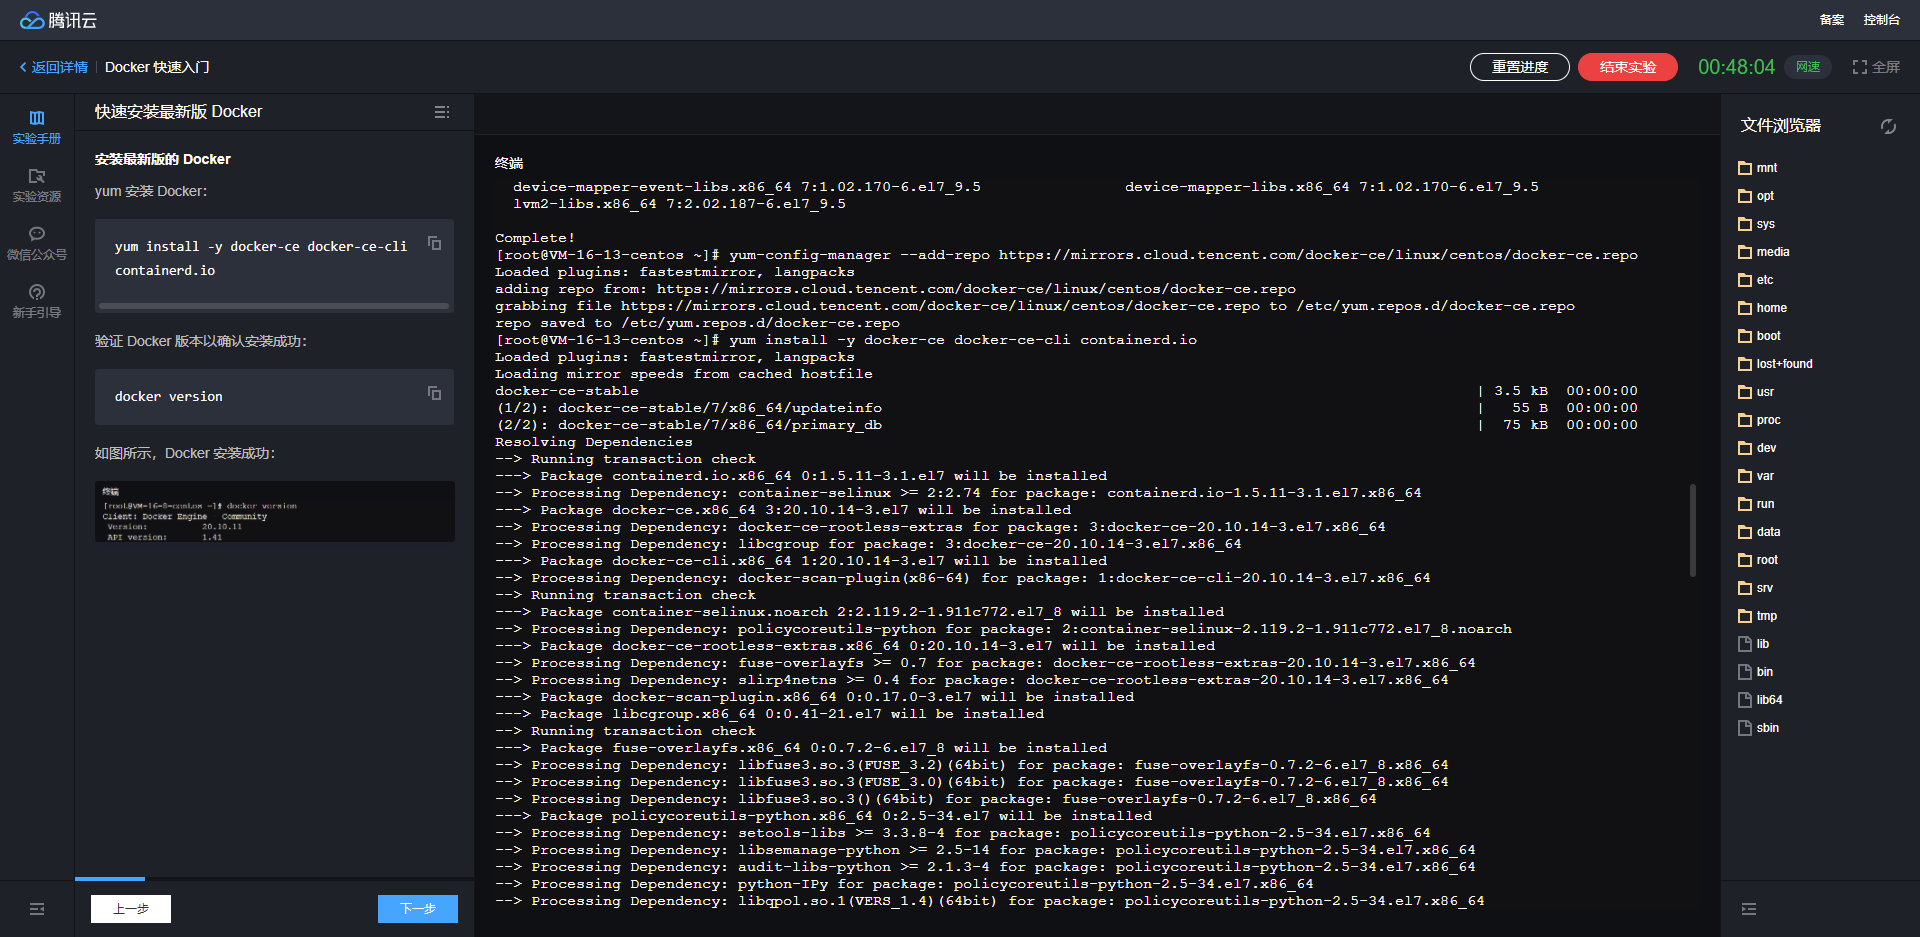Image resolution: width=1920 pixels, height=937 pixels.
Task: Open the dev folder
Action: click(x=1758, y=448)
